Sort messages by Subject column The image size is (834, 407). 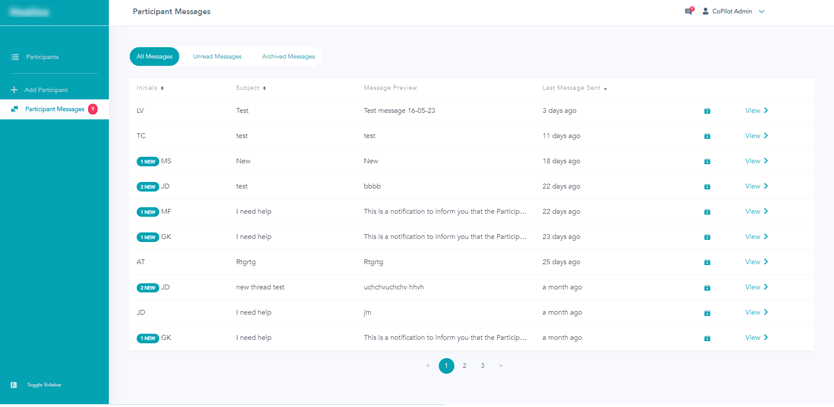pos(250,88)
